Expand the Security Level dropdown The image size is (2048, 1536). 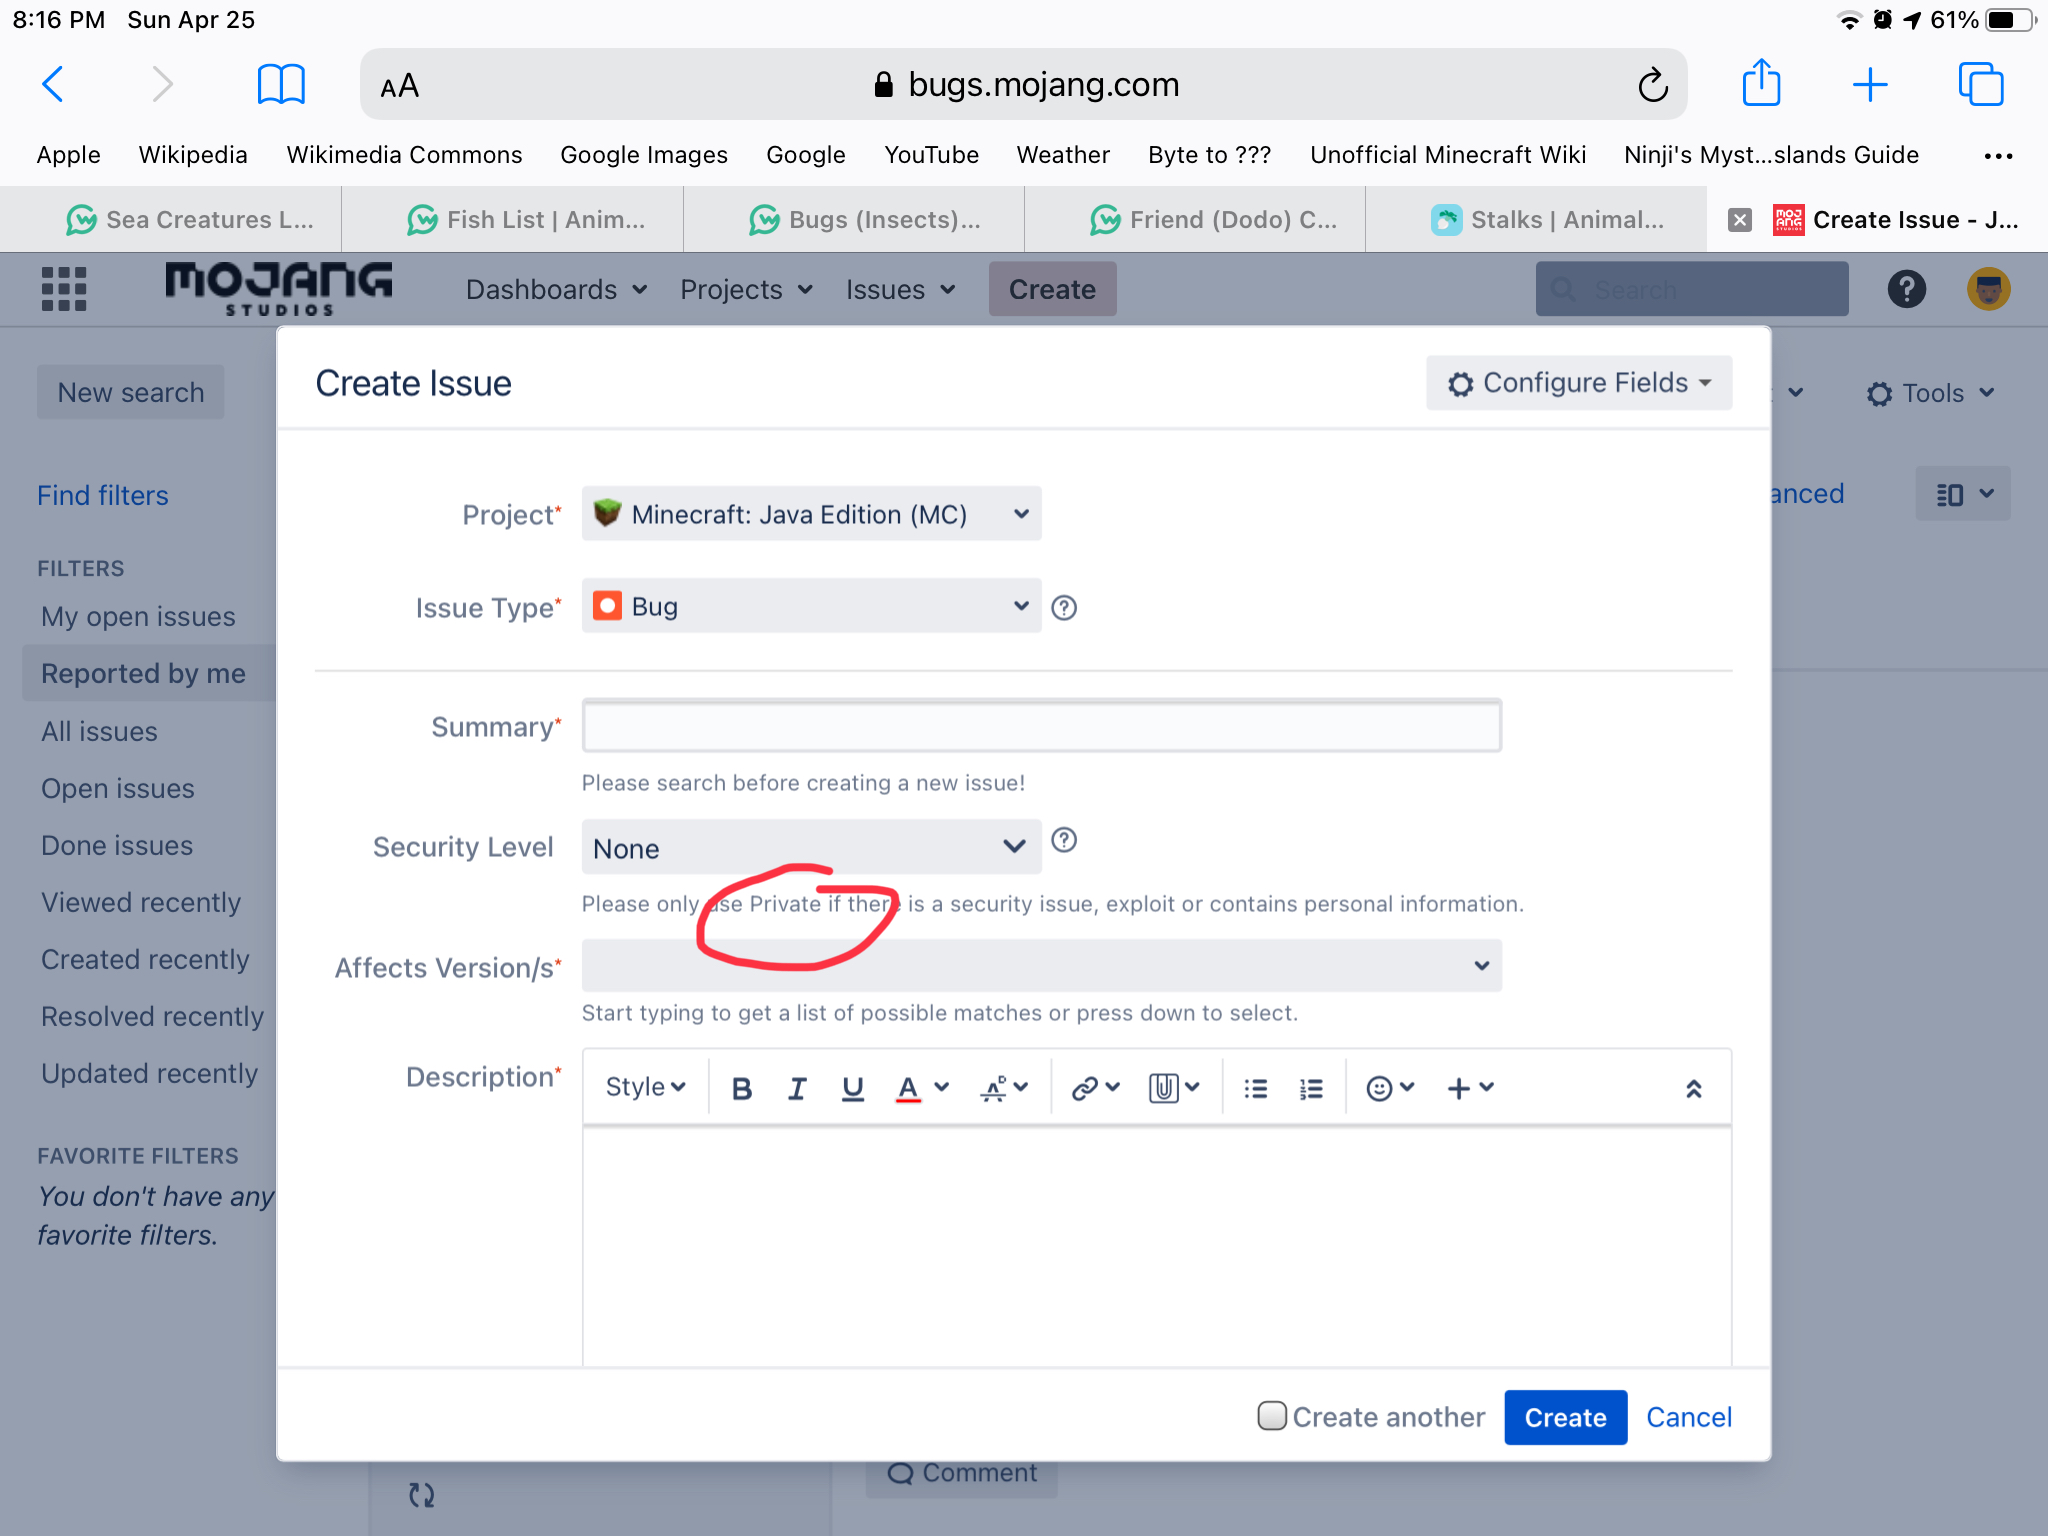pyautogui.click(x=811, y=848)
